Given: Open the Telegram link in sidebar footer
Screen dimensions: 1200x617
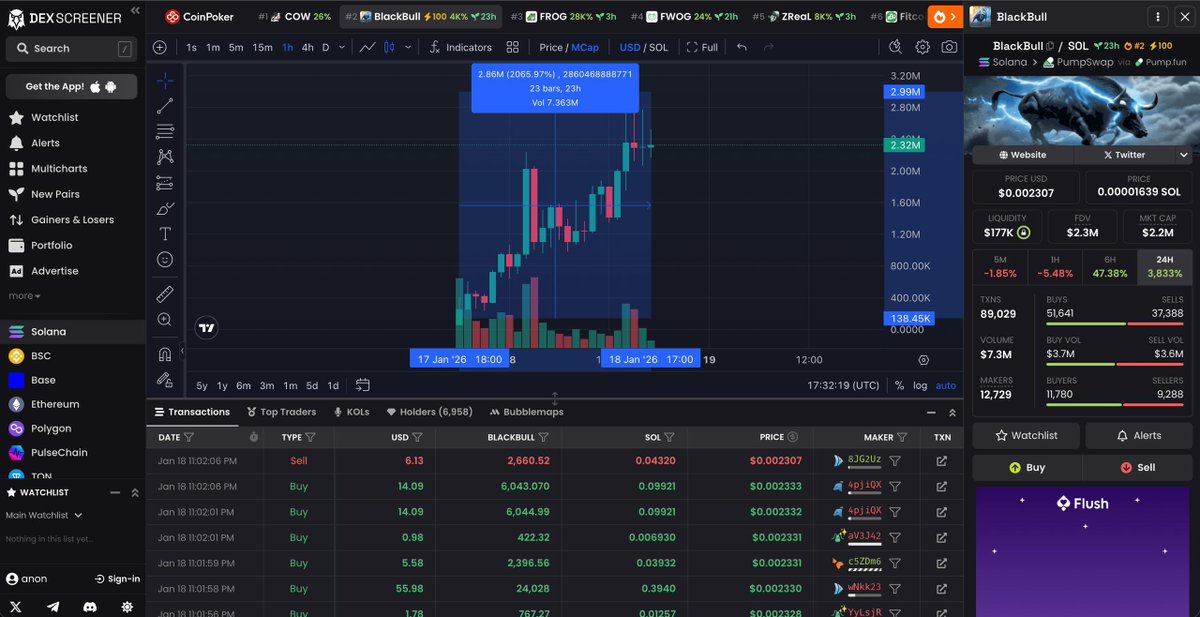Looking at the screenshot, I should 54,607.
